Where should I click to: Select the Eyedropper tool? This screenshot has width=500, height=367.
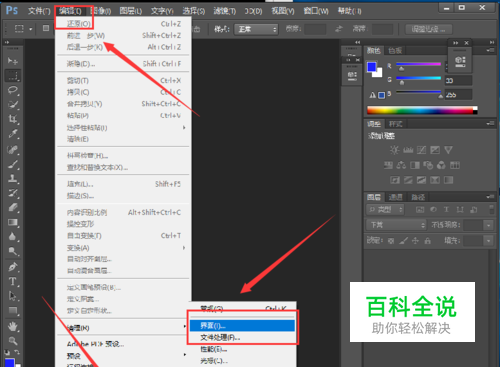coord(13,134)
